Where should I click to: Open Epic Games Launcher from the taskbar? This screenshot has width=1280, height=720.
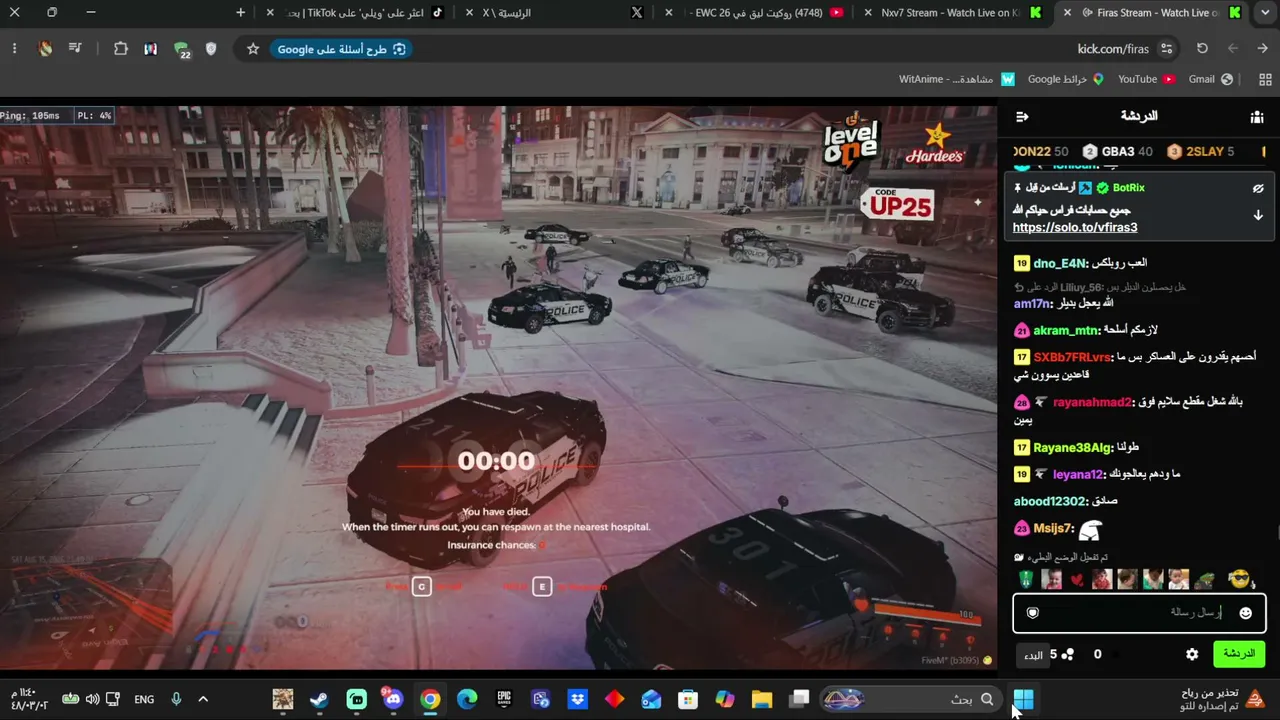click(504, 699)
